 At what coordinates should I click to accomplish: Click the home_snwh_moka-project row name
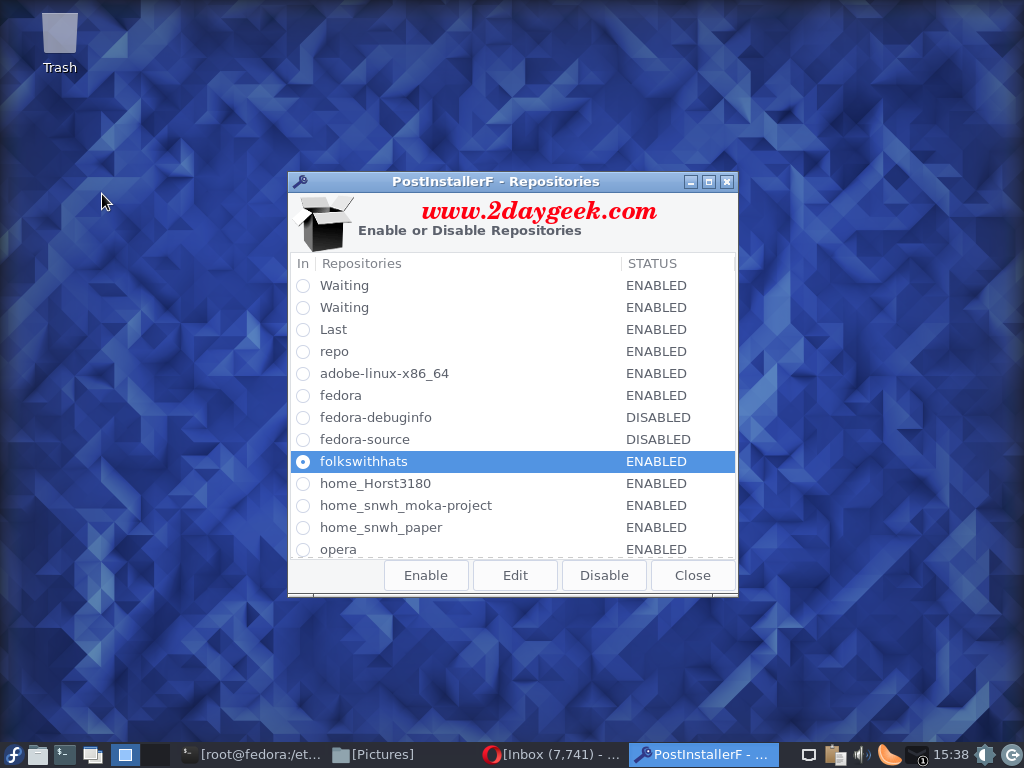(406, 506)
